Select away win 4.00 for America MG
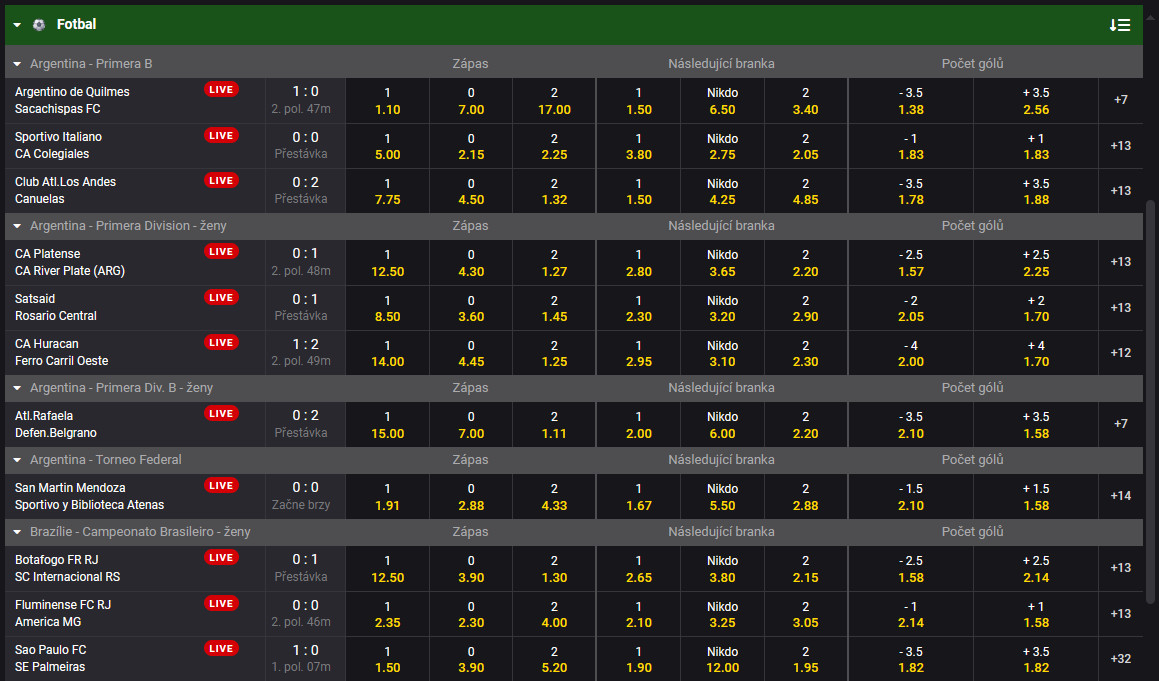This screenshot has height=681, width=1159. point(554,614)
